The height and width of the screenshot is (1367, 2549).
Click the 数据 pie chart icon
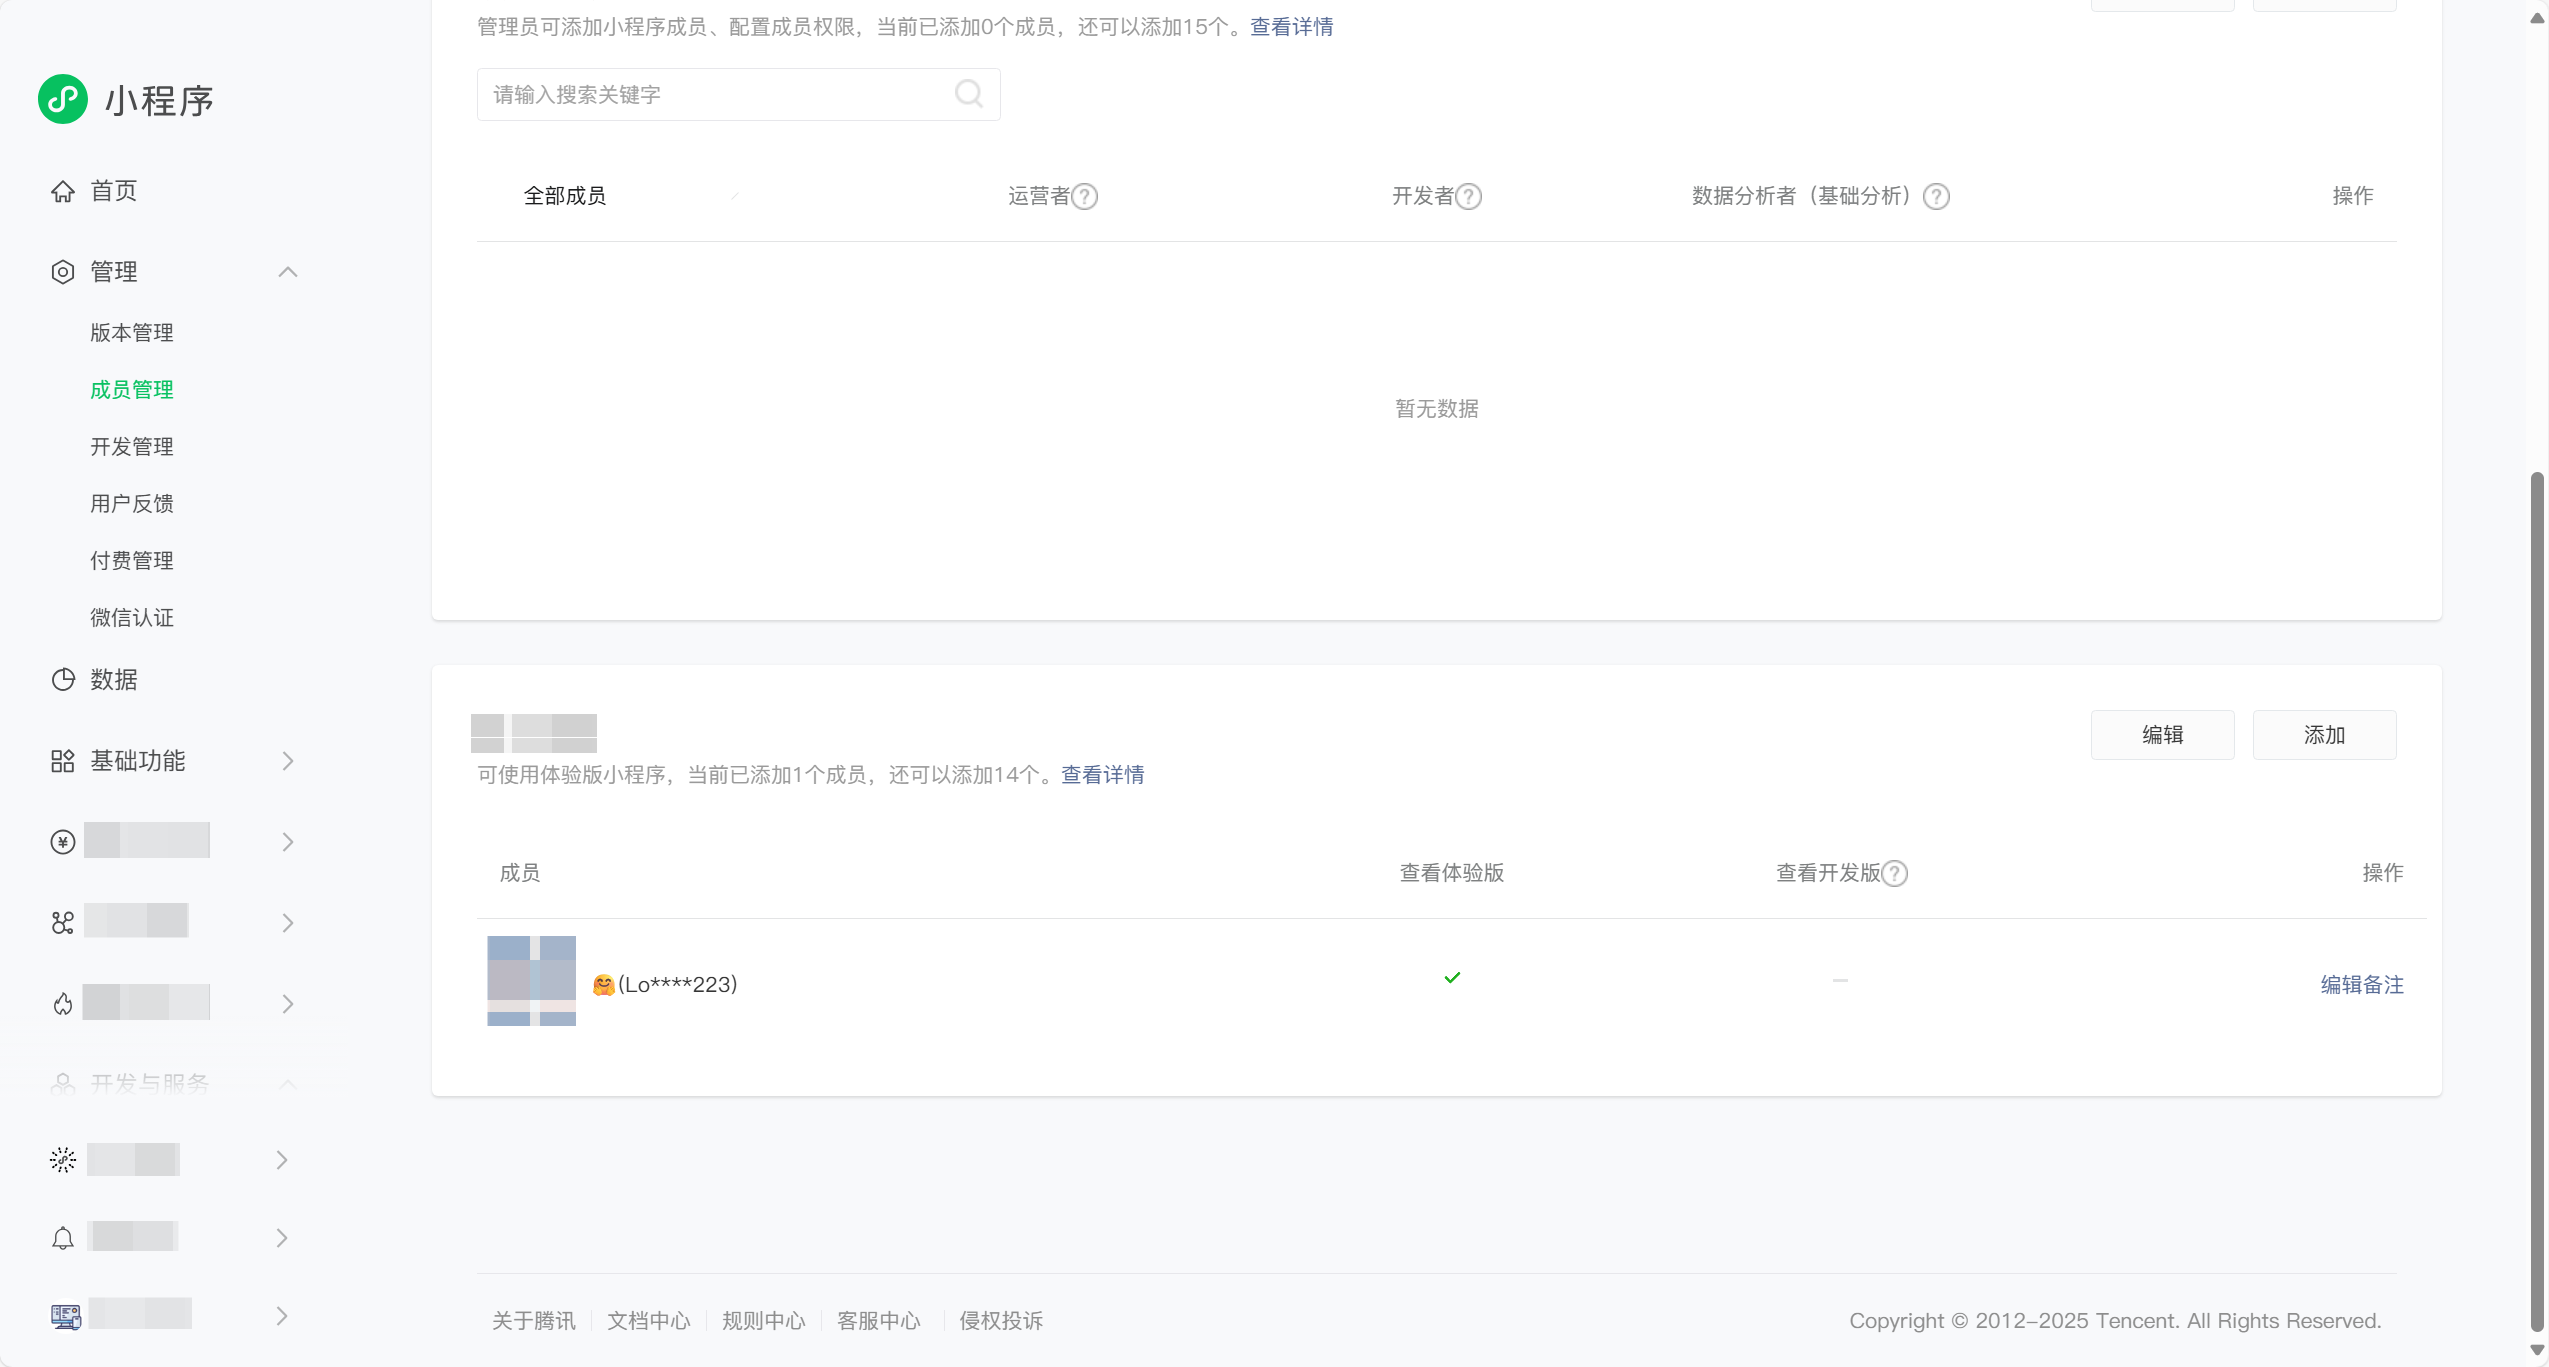[63, 680]
